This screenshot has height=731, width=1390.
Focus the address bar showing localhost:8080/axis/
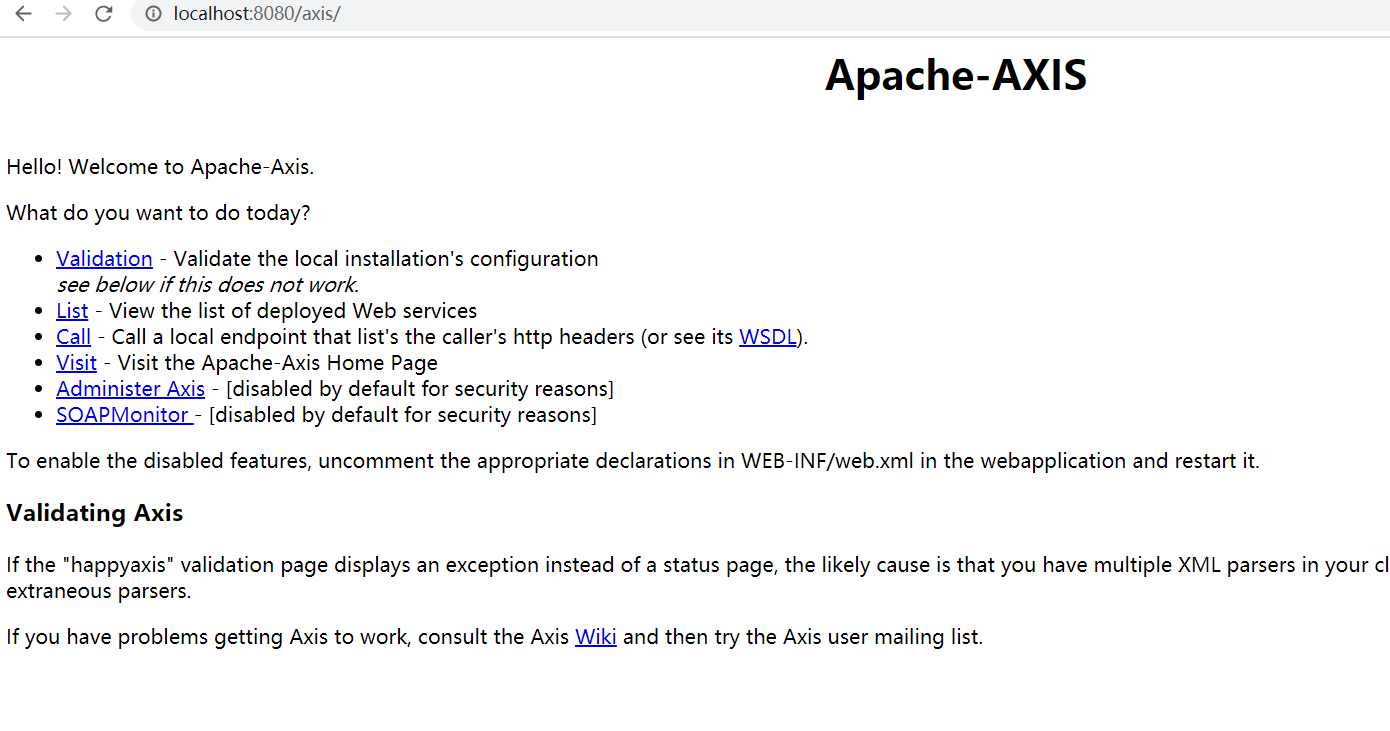tap(760, 14)
